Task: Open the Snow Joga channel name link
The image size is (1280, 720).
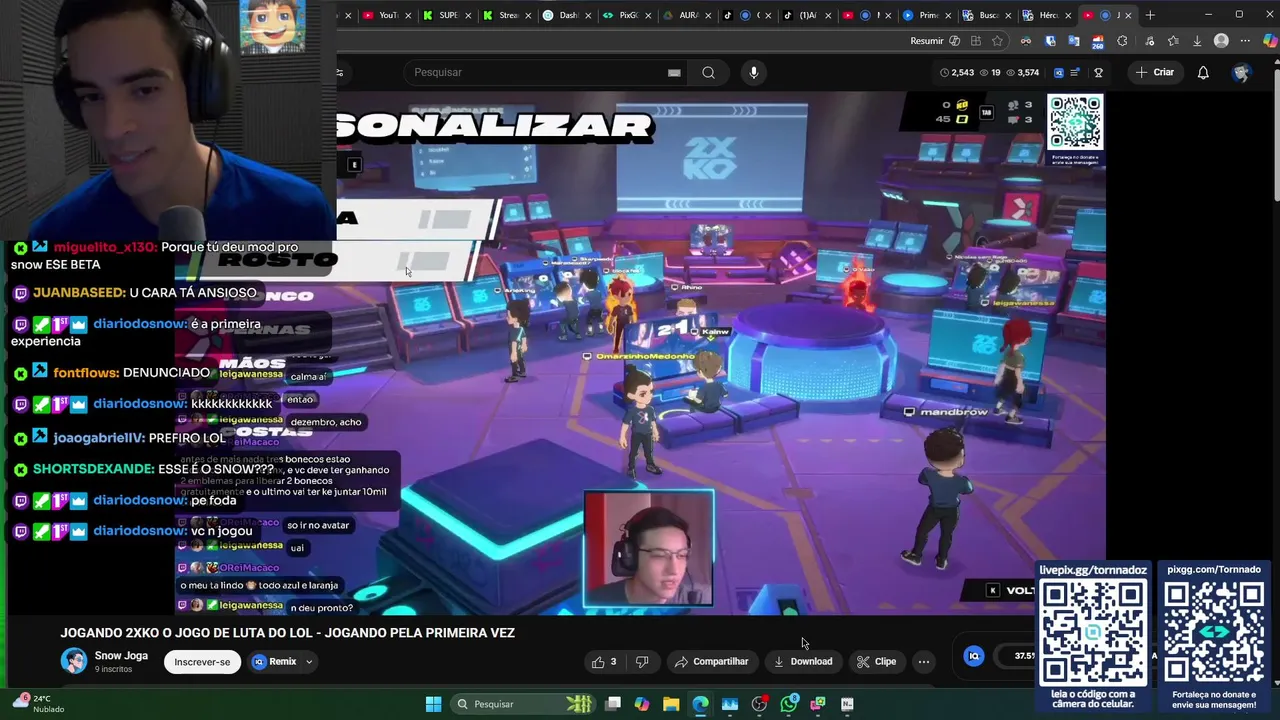Action: pyautogui.click(x=121, y=656)
